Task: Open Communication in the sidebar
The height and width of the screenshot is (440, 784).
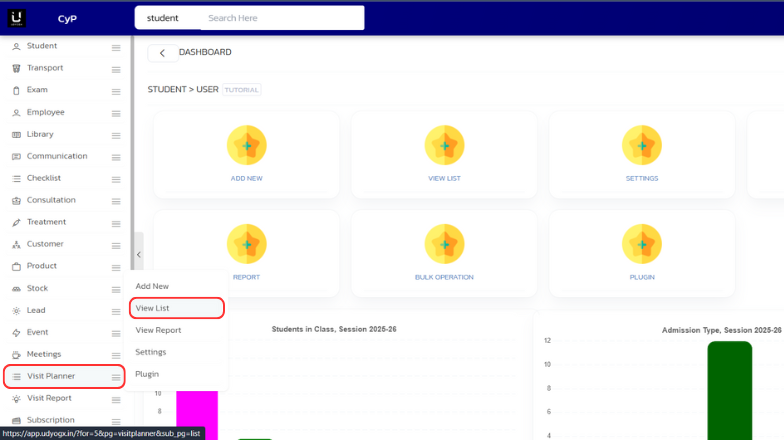Action: 56,156
